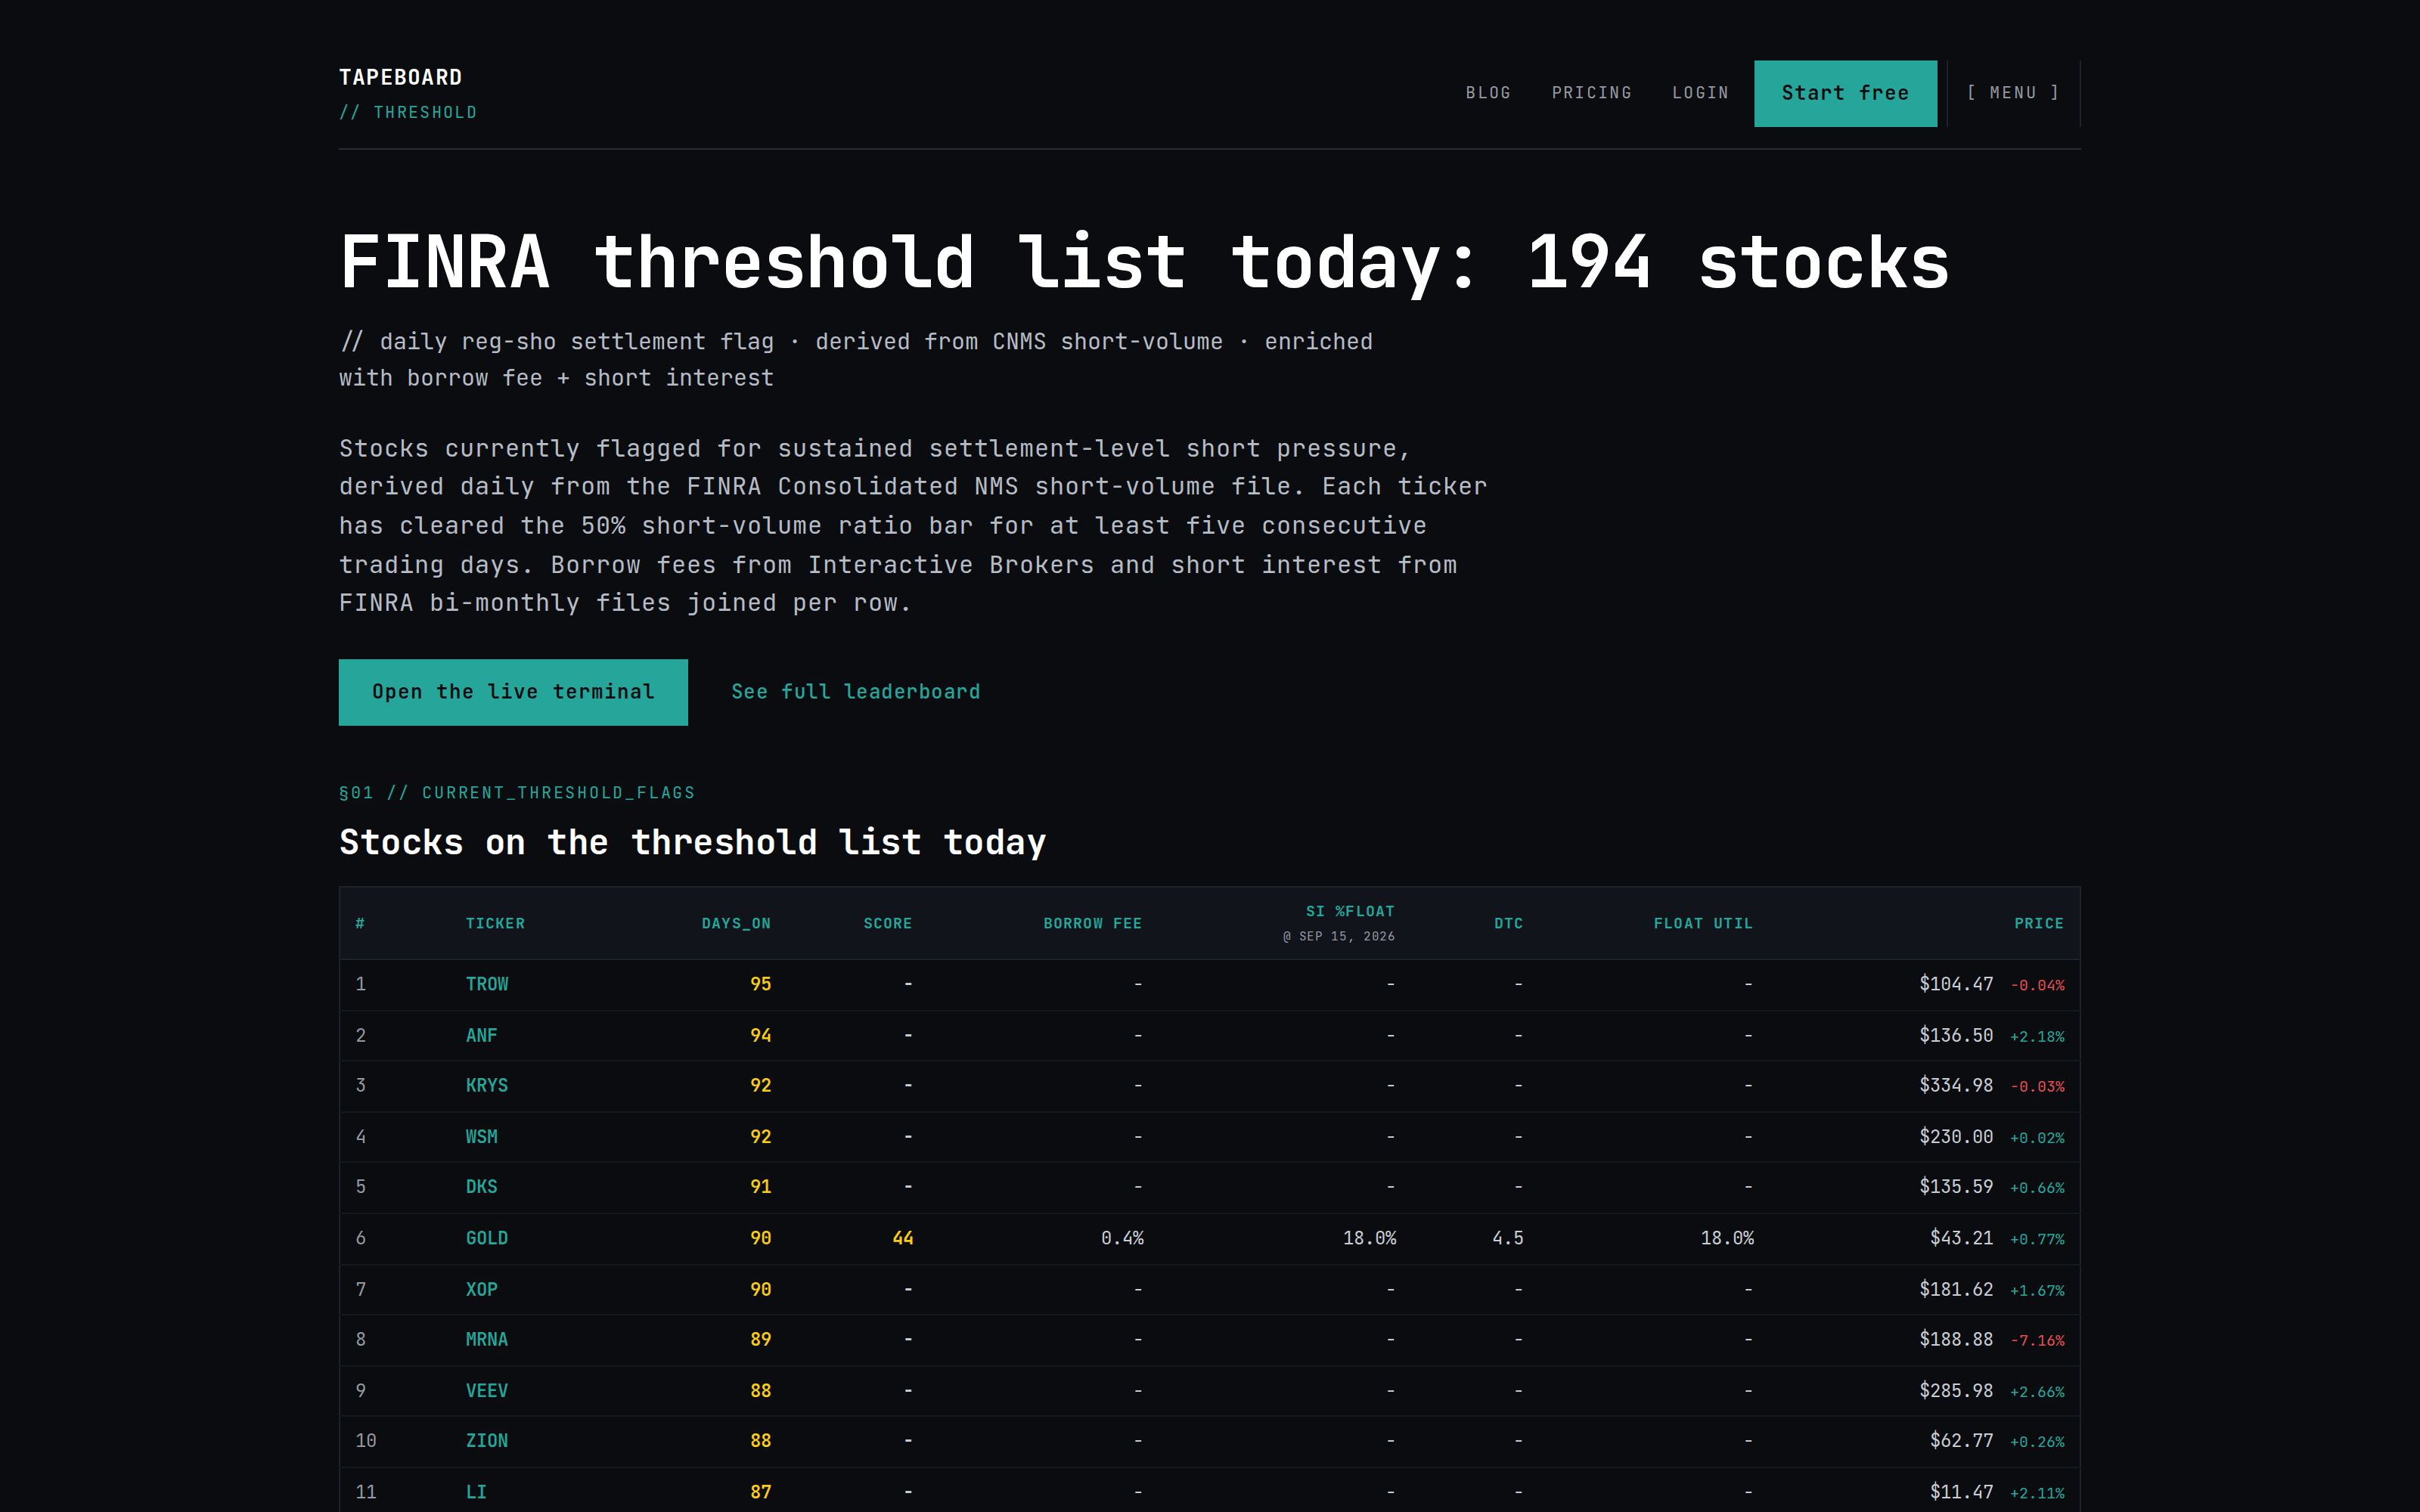Open the LI ticker link
Viewport: 2420px width, 1512px height.
coord(476,1492)
